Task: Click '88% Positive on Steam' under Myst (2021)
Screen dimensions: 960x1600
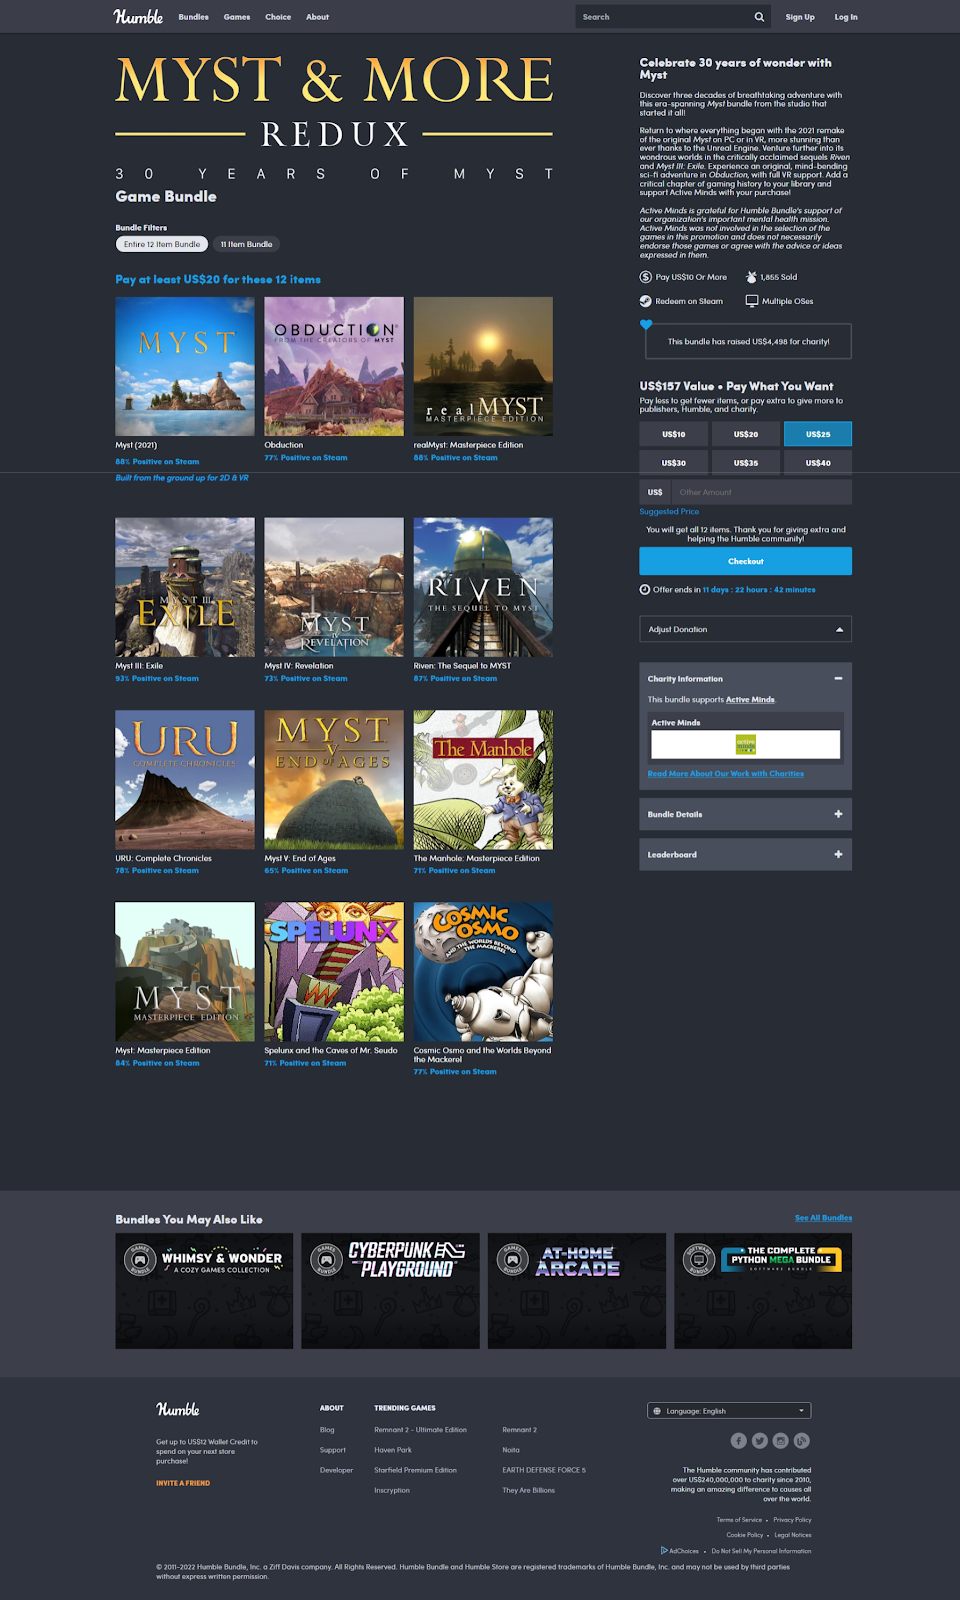Action: coord(157,462)
